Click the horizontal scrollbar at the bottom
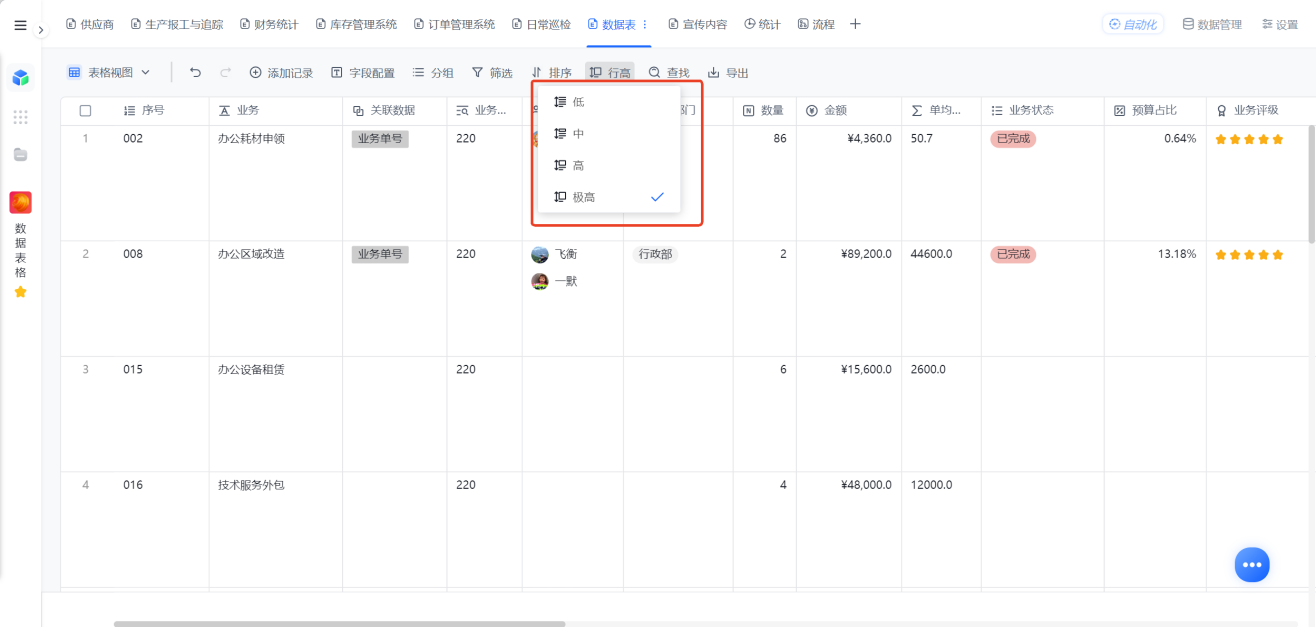 (x=339, y=624)
